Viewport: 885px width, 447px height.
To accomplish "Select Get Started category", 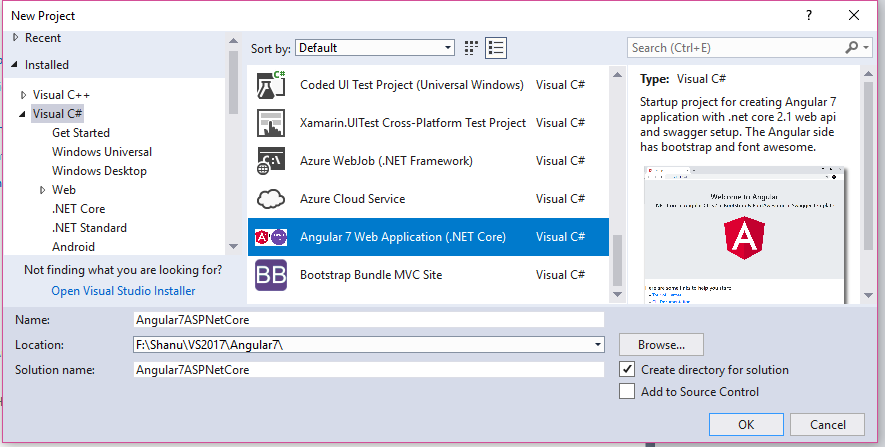I will pyautogui.click(x=81, y=133).
